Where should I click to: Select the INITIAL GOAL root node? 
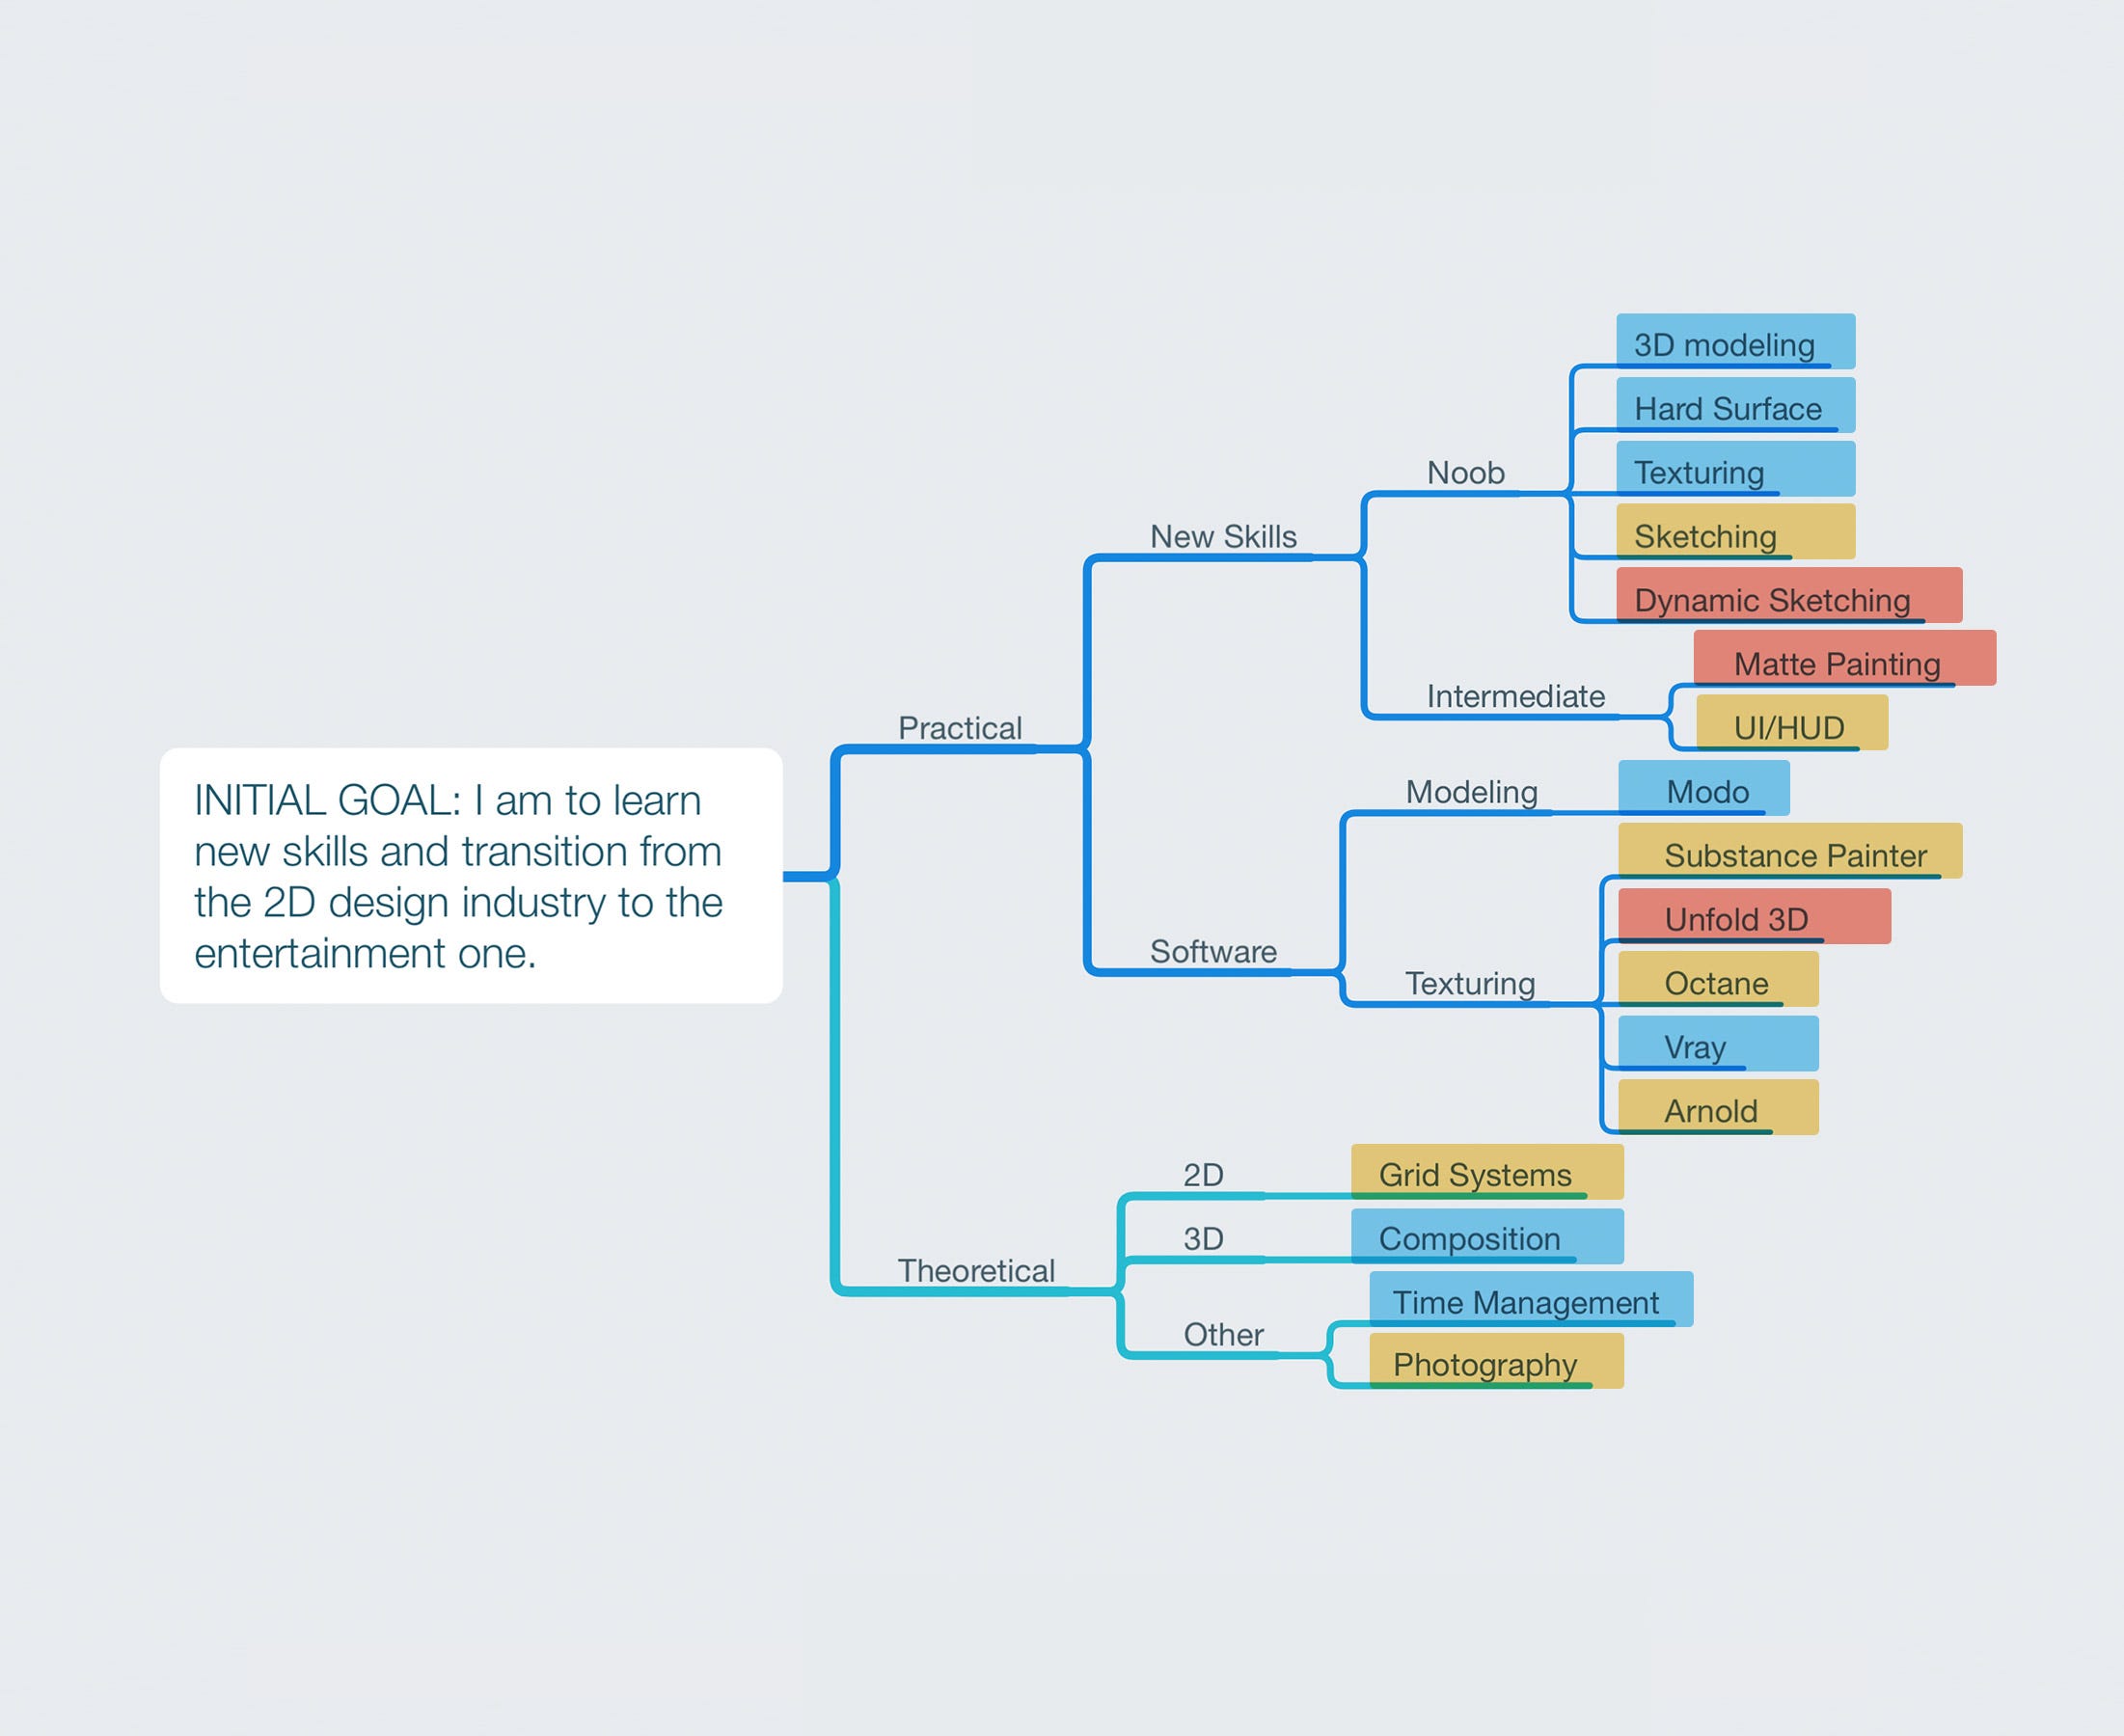(x=470, y=875)
